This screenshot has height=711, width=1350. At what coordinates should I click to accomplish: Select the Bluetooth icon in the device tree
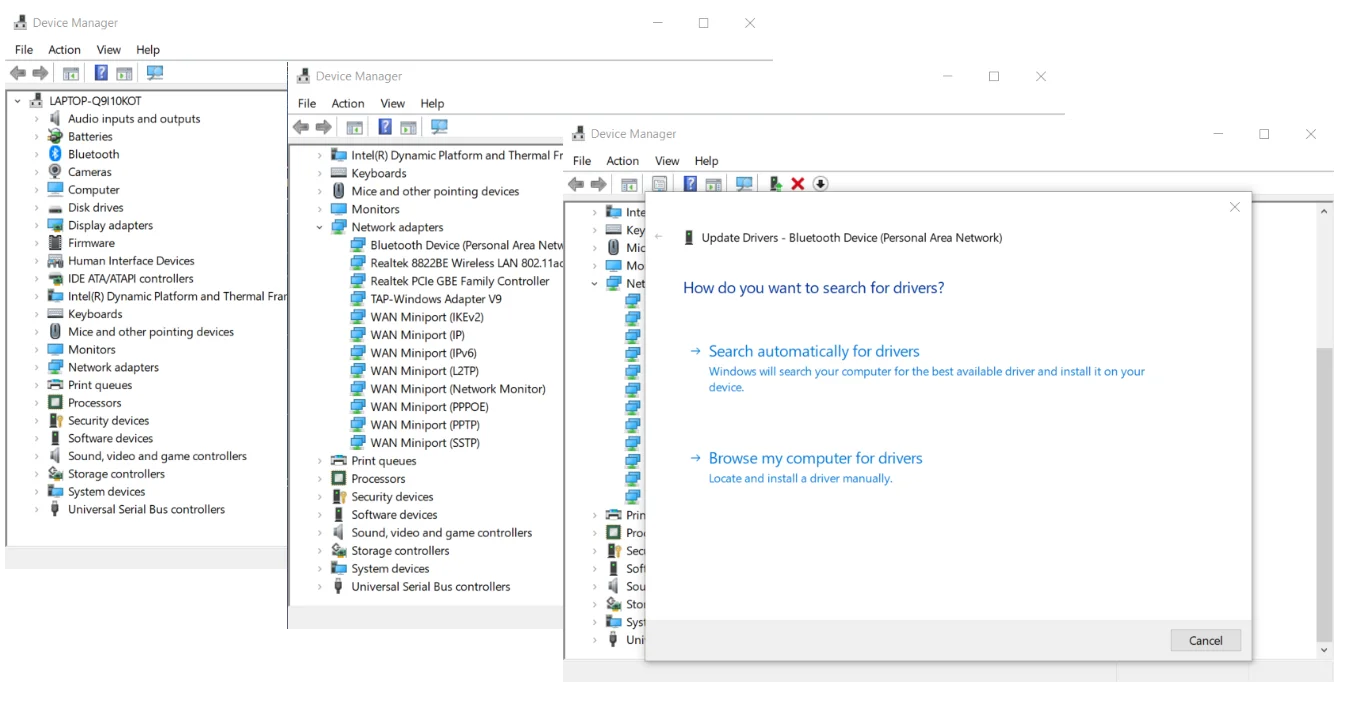[56, 154]
